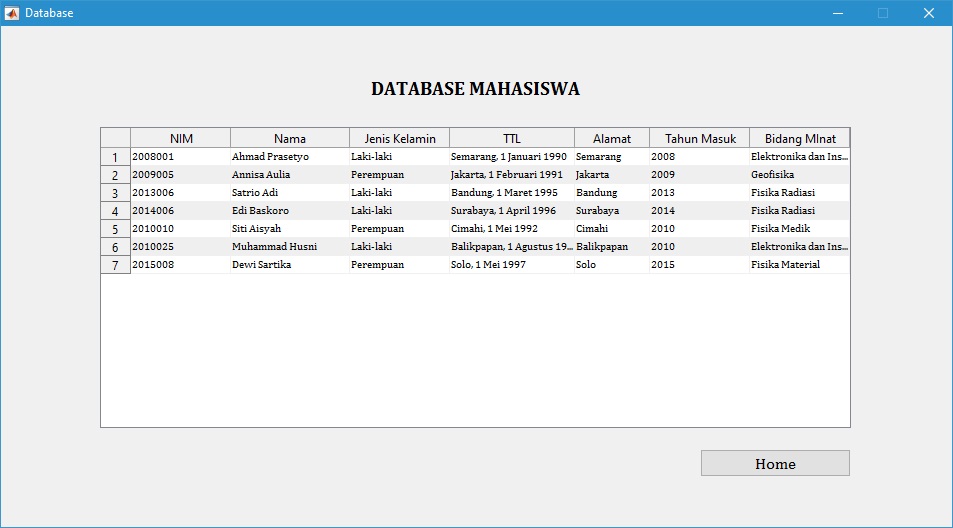Select the NIM column header
This screenshot has width=953, height=528.
coord(181,138)
